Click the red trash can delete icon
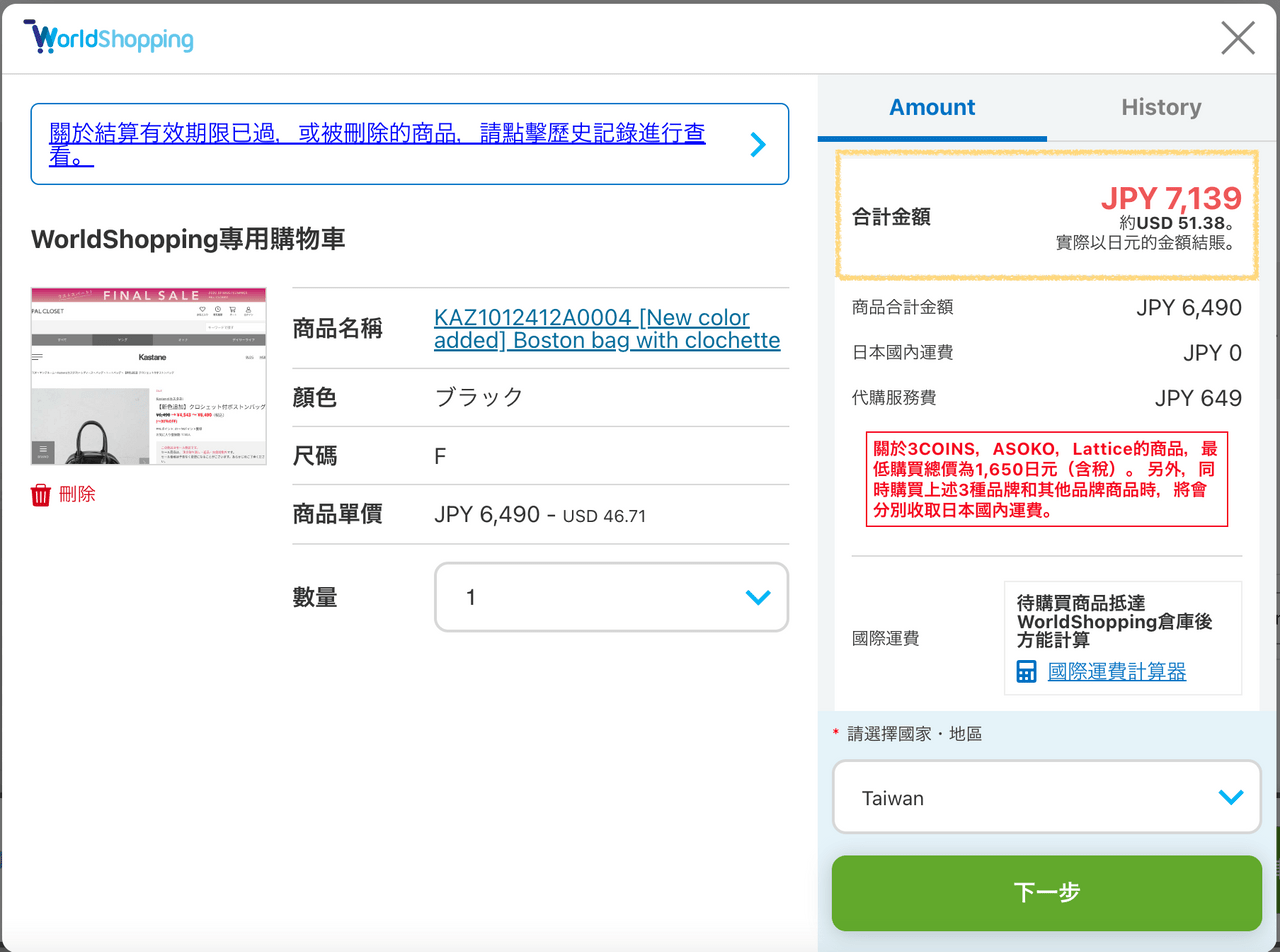Screen dimensions: 1280x952 coord(41,494)
